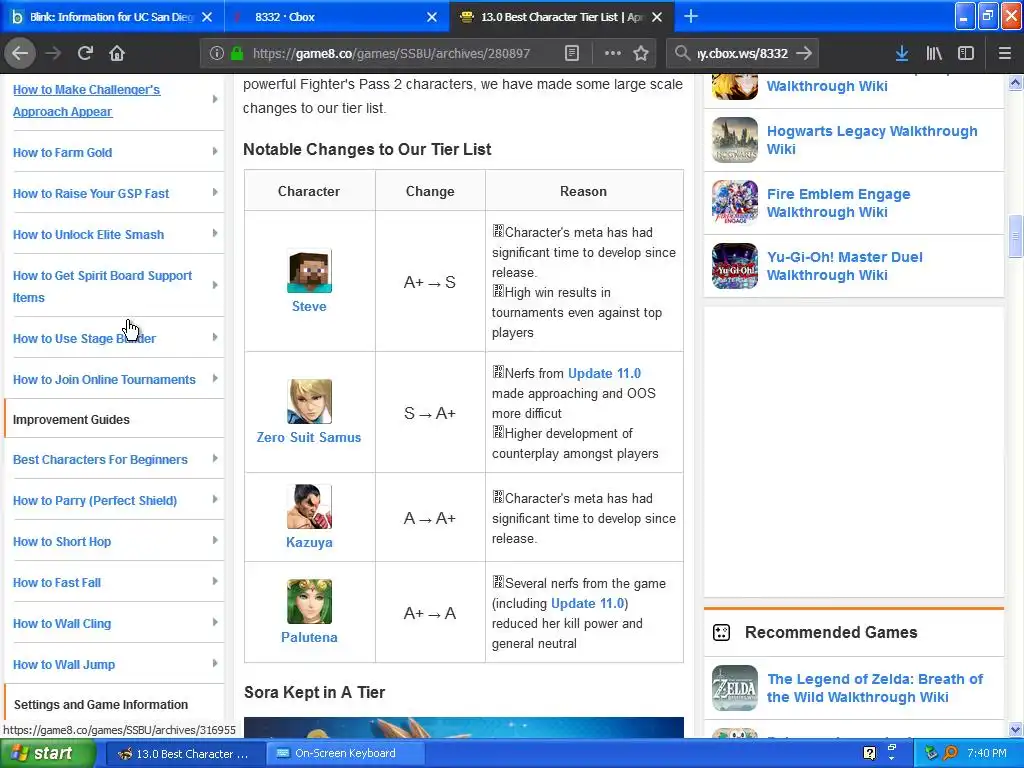Reload the current page
Screen dimensions: 1024x768
tap(85, 53)
